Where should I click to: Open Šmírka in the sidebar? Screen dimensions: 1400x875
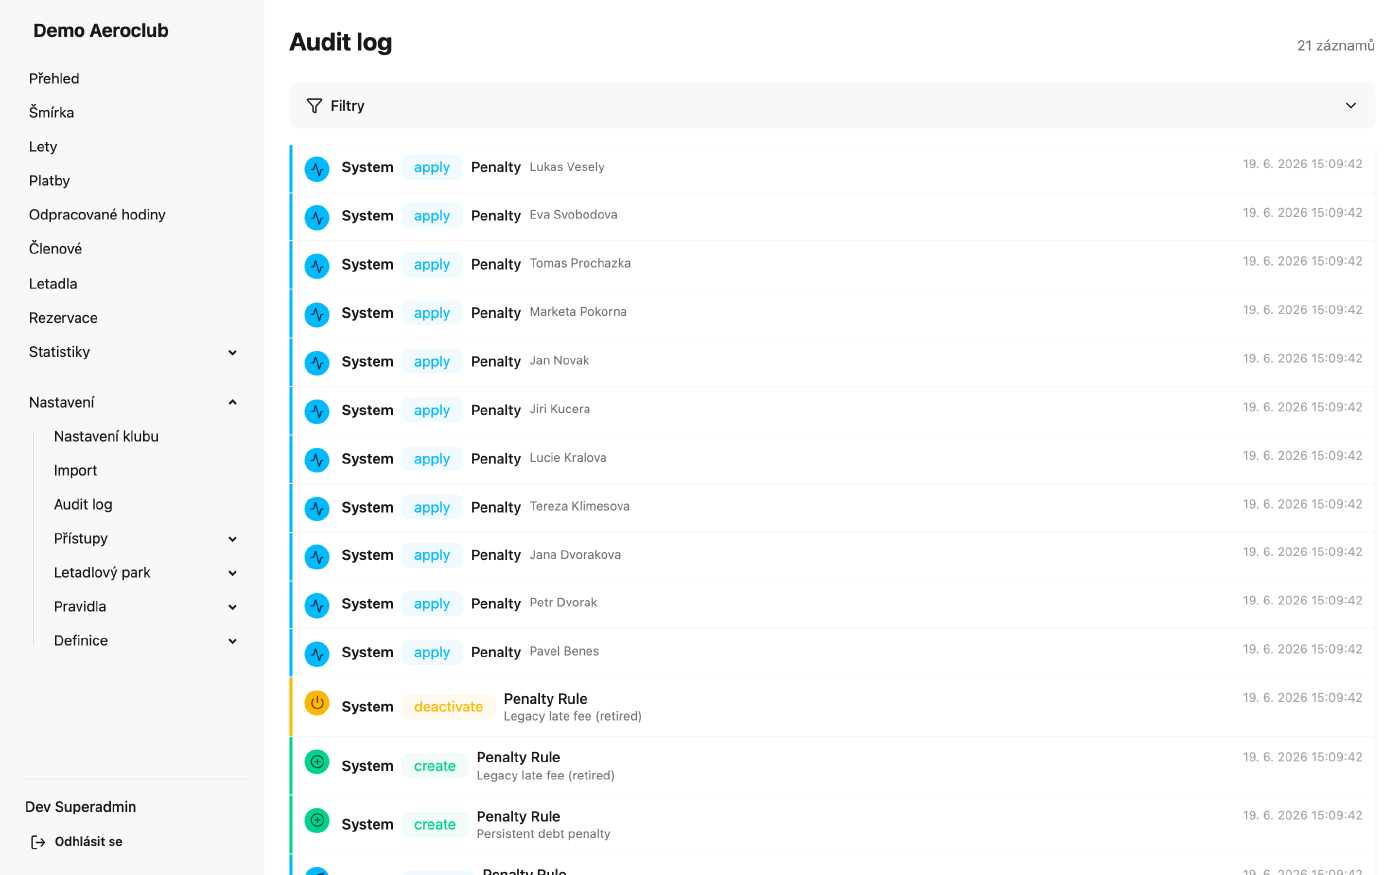pos(51,113)
